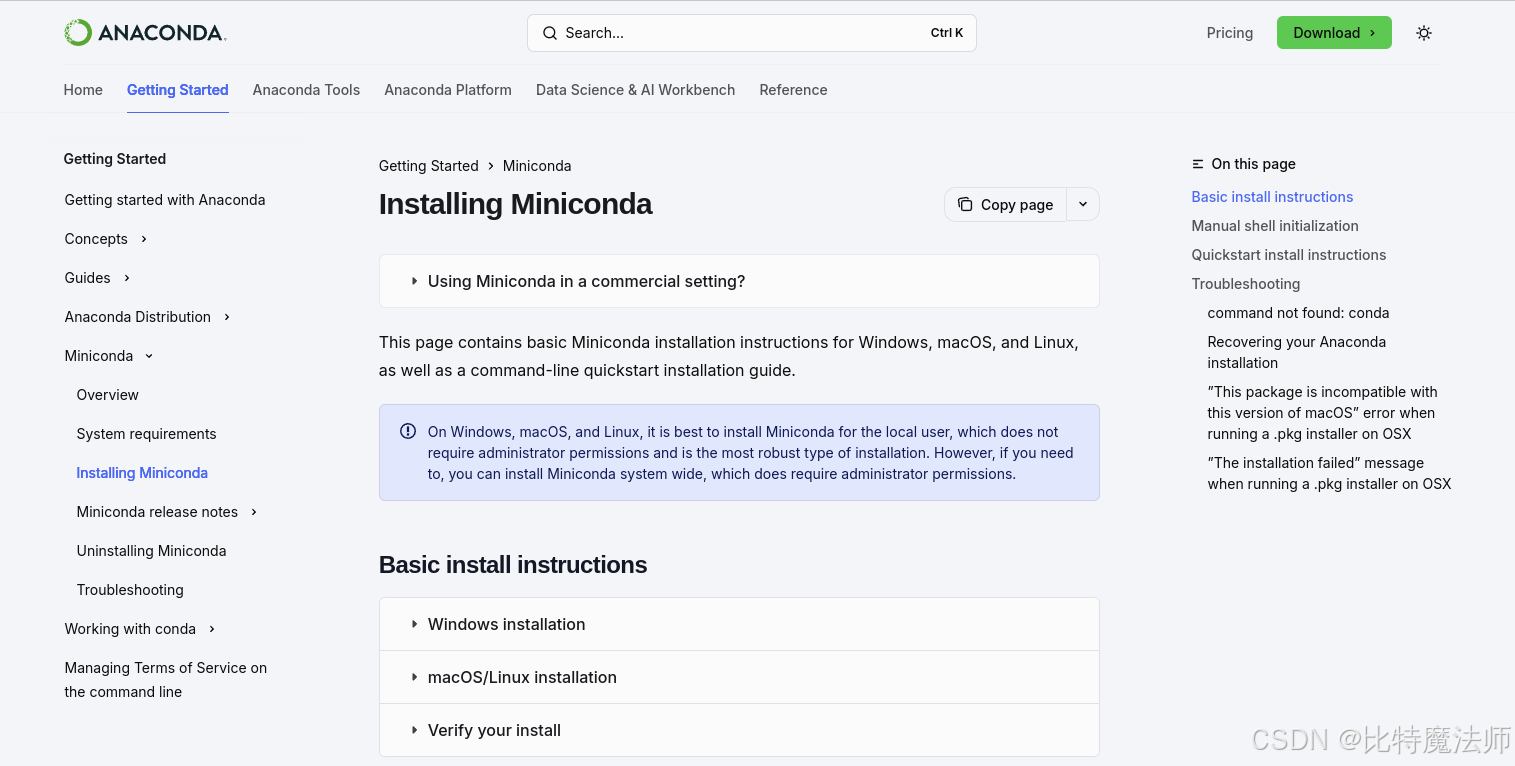1515x766 pixels.
Task: Open the Copy page dropdown arrow
Action: [x=1083, y=204]
